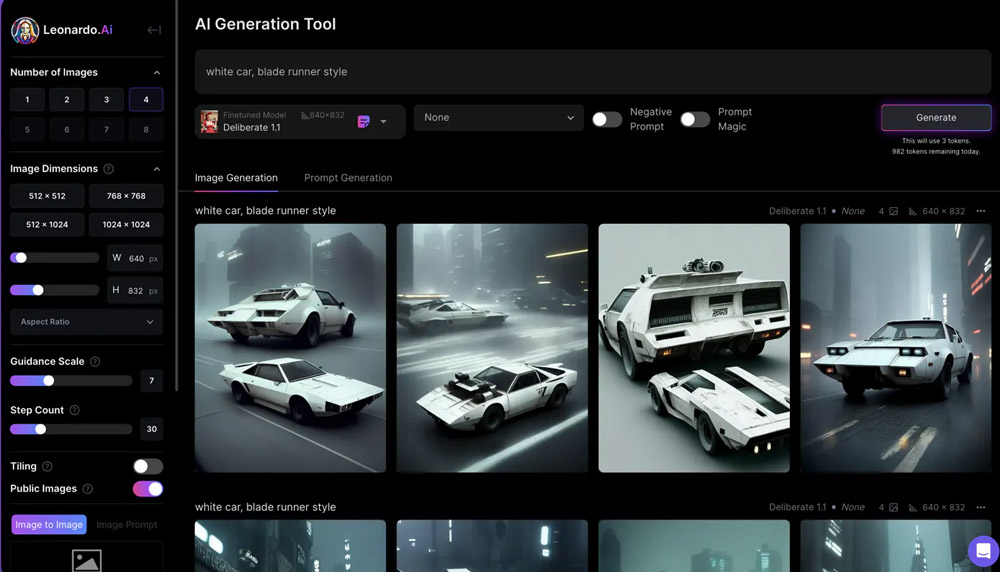Screen dimensions: 1000x572
Task: Select 6 images option
Action: pos(67,129)
